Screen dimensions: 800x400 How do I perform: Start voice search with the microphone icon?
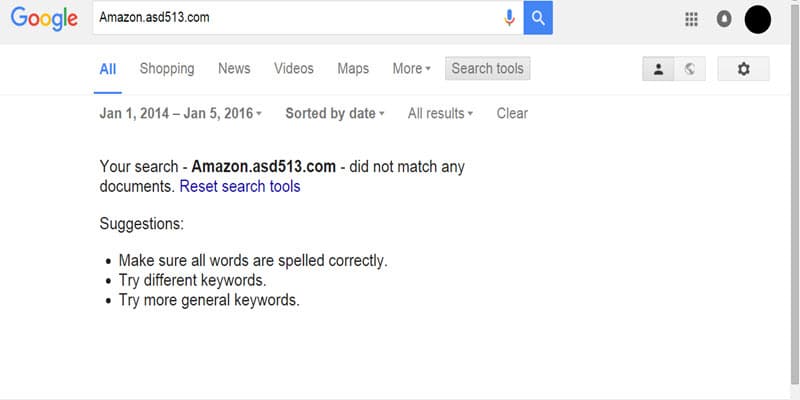point(509,18)
